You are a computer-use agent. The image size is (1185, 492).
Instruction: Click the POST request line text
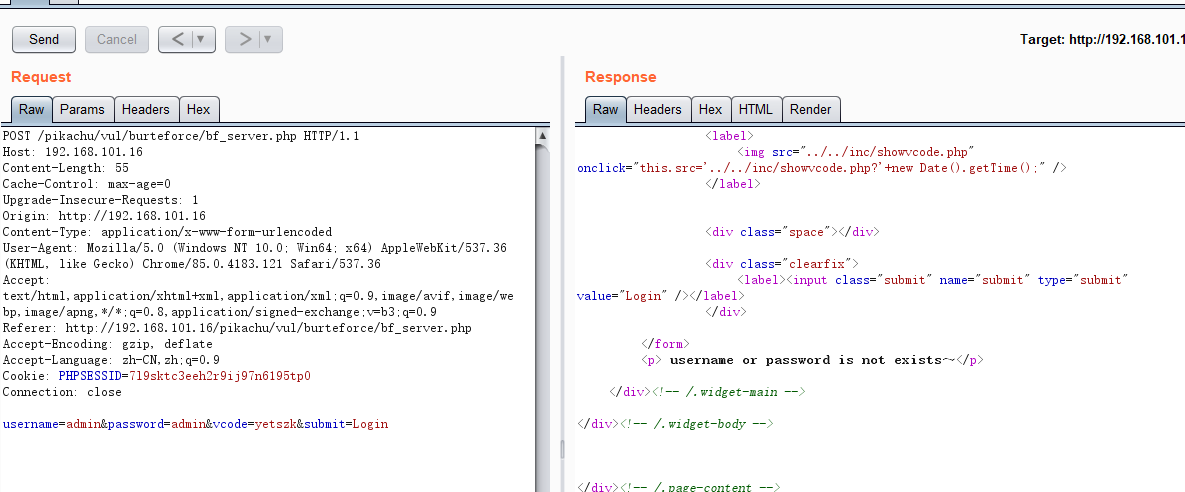click(x=181, y=136)
